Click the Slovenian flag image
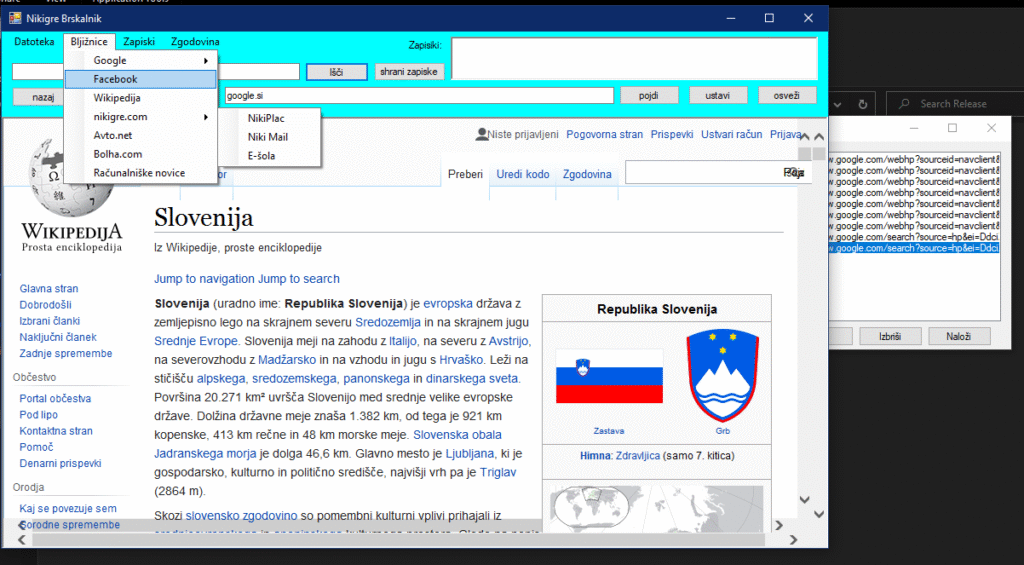Viewport: 1024px width, 565px height. coord(609,376)
